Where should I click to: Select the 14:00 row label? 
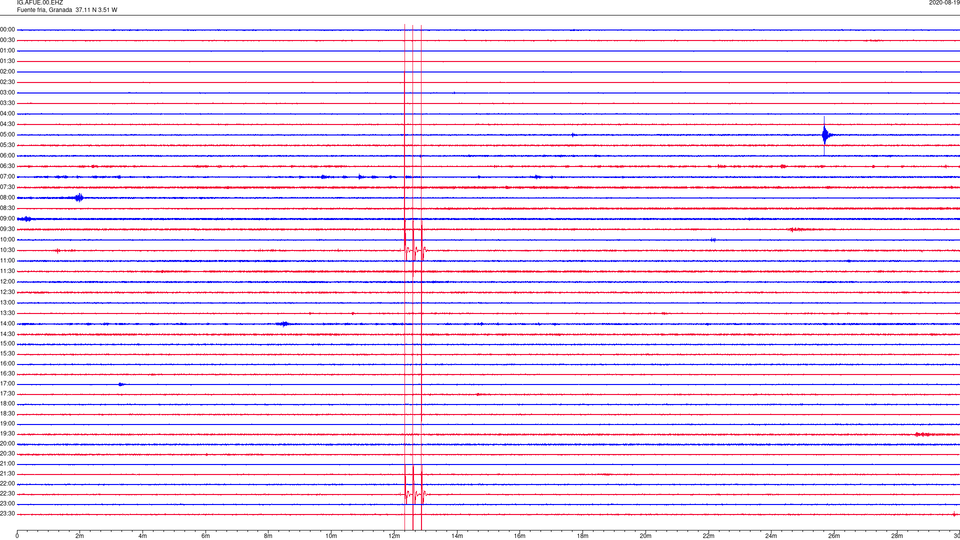tap(7, 324)
